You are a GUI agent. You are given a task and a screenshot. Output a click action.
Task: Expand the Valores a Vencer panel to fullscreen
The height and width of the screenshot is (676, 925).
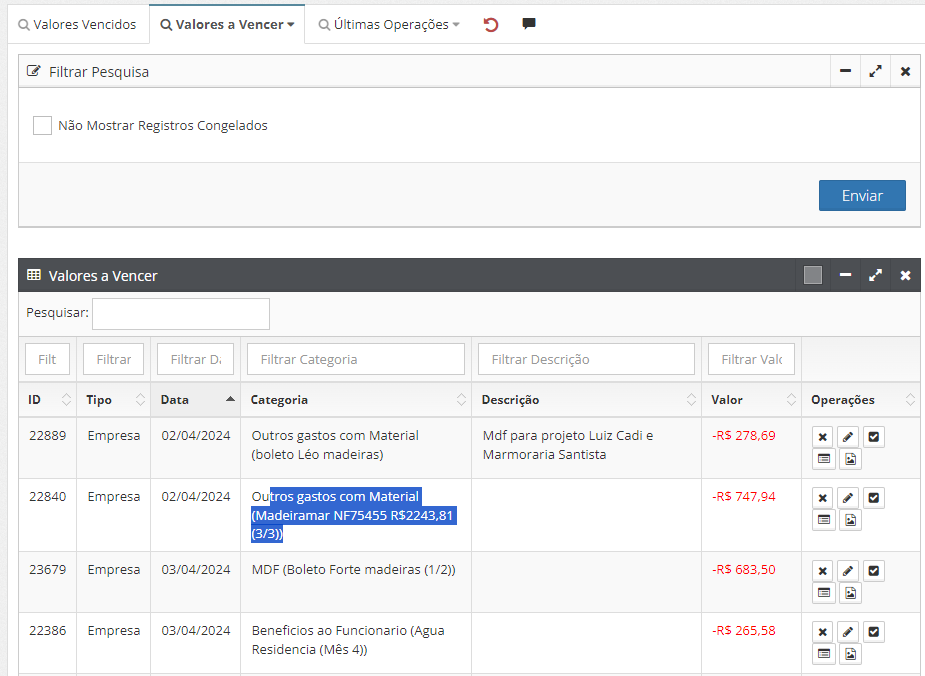point(875,275)
